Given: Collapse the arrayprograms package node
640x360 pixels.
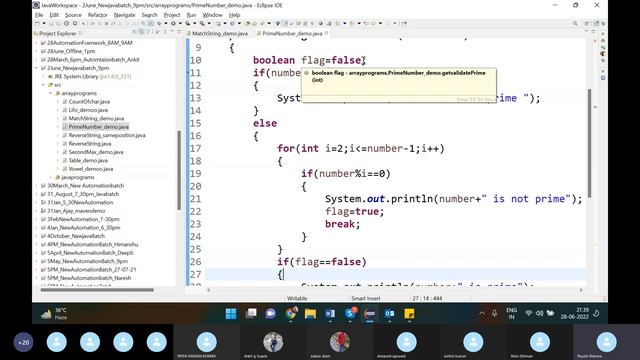Looking at the screenshot, I should [x=51, y=93].
